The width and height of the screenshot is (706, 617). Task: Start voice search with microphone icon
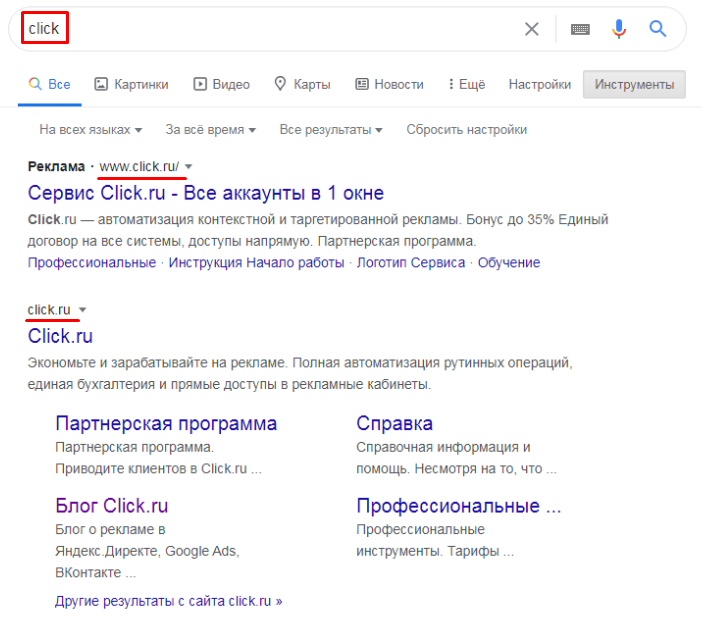point(619,29)
